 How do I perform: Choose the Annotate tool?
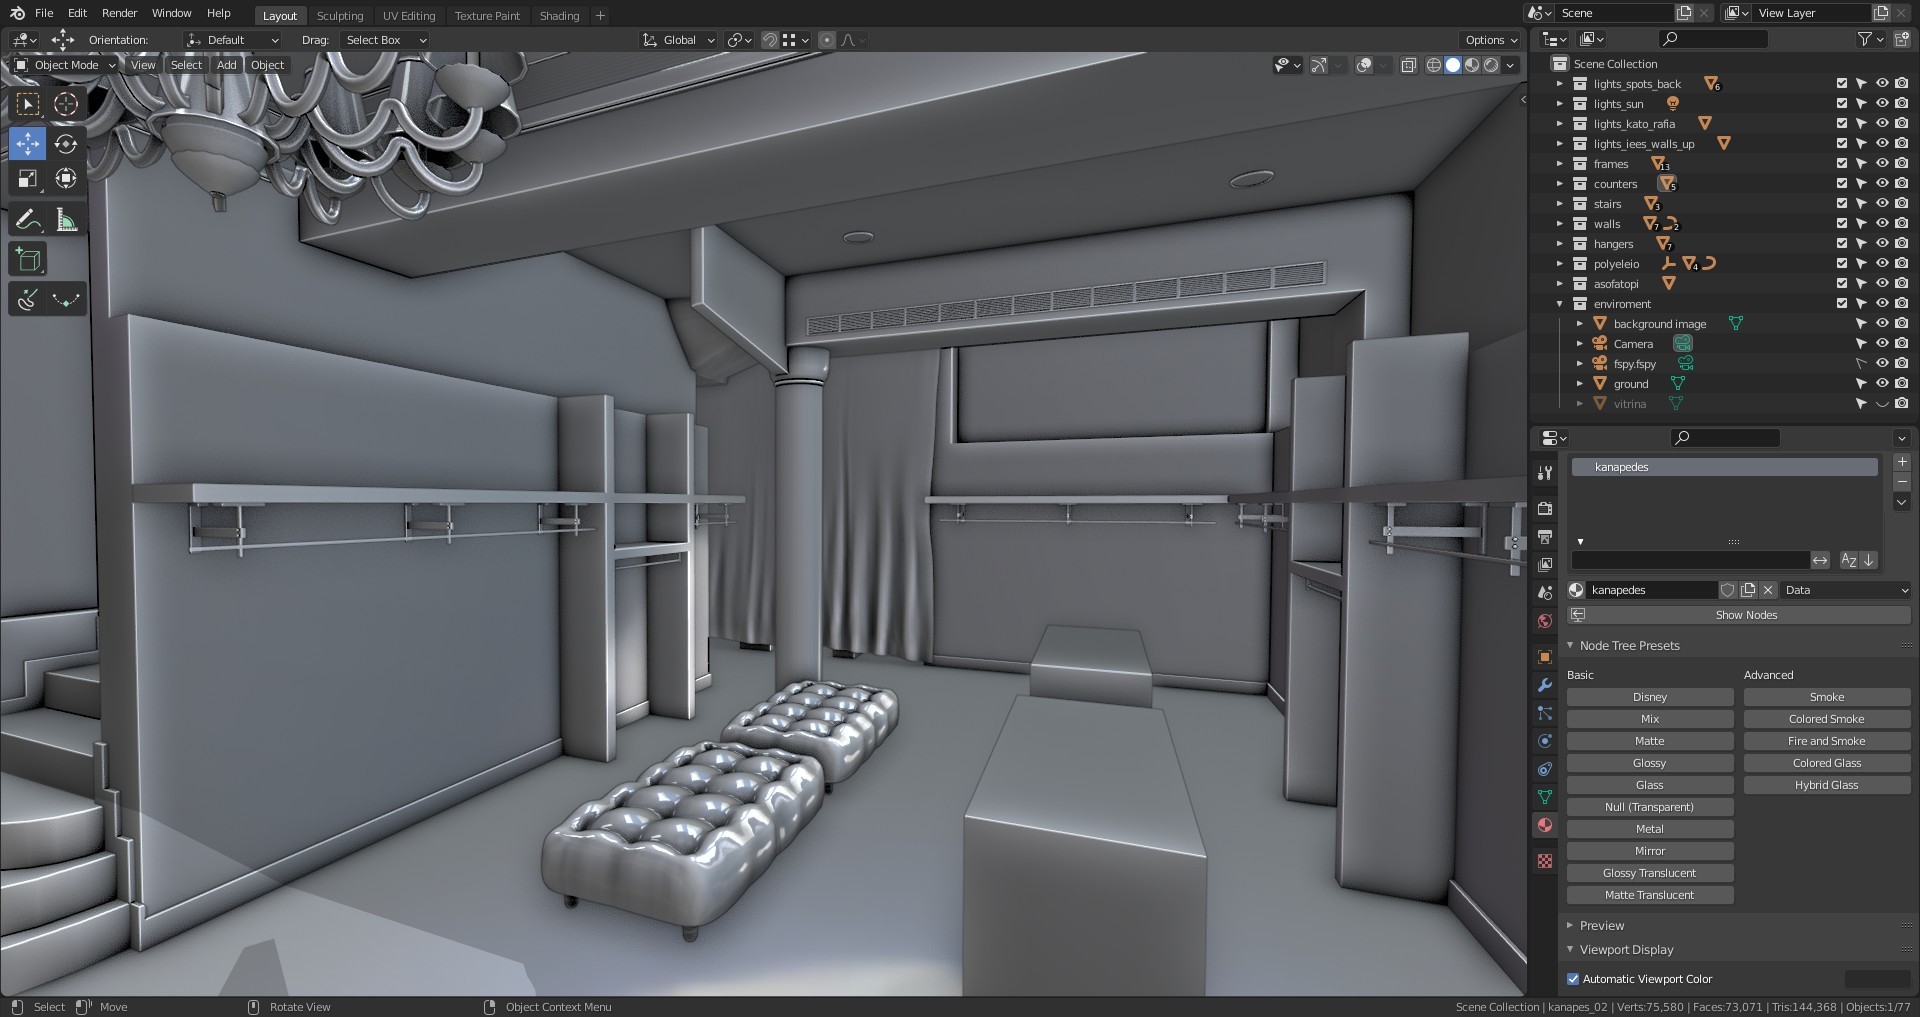pyautogui.click(x=28, y=220)
